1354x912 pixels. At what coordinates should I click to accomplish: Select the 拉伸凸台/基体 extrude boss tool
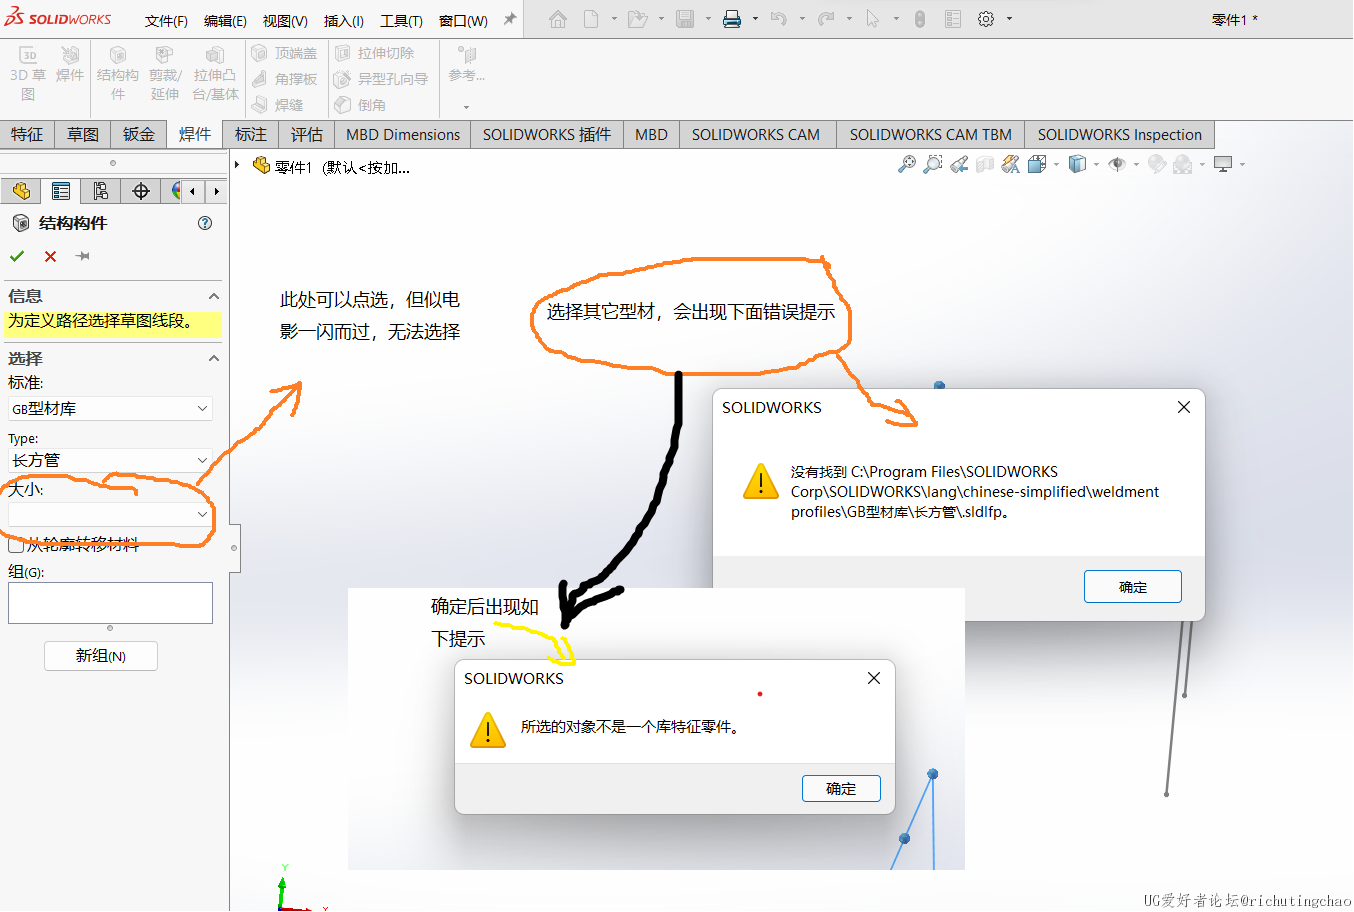(215, 74)
